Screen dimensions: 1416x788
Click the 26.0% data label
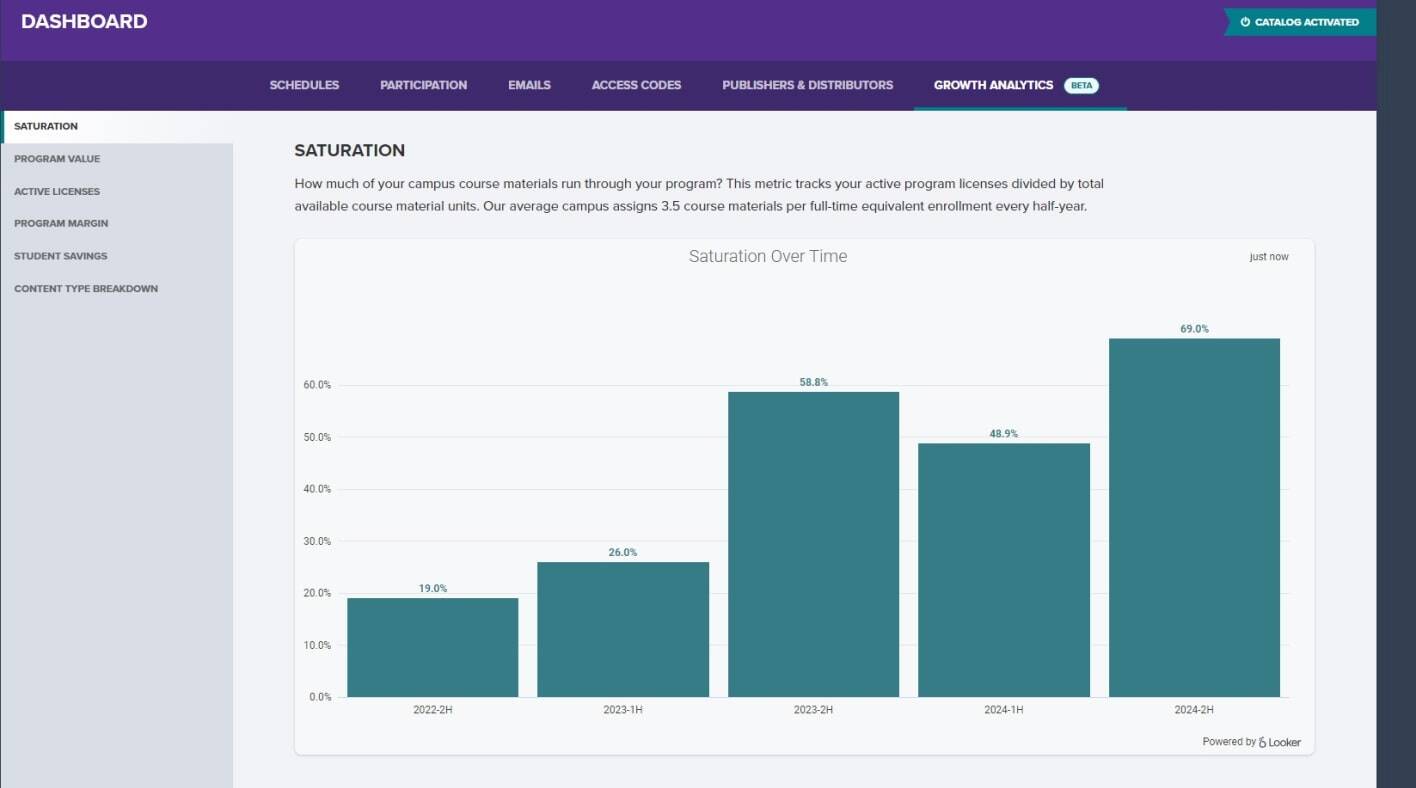(x=623, y=552)
